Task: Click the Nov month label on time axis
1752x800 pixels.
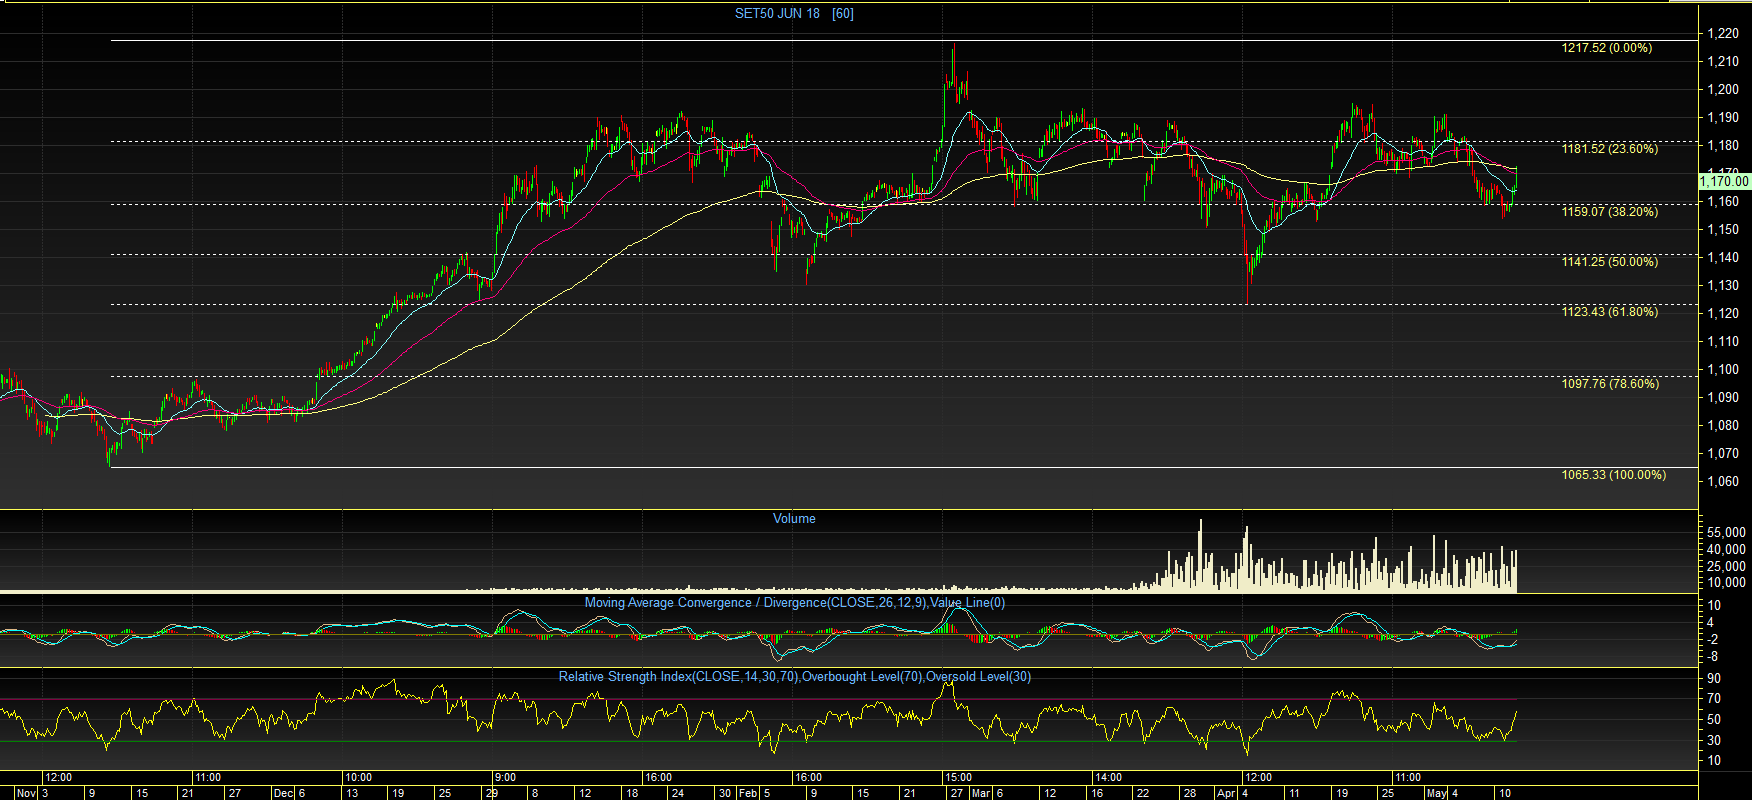Action: [x=27, y=793]
